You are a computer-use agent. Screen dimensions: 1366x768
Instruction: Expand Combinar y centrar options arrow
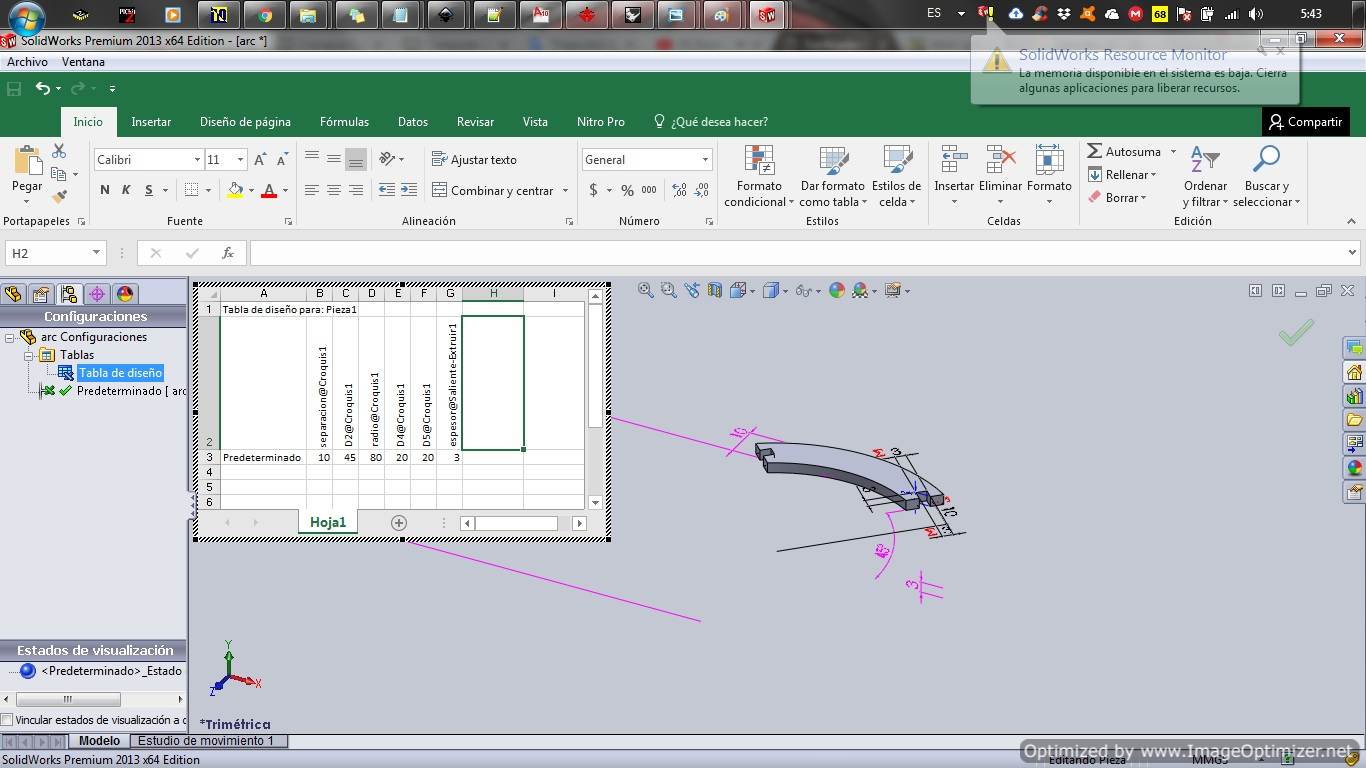click(x=565, y=190)
